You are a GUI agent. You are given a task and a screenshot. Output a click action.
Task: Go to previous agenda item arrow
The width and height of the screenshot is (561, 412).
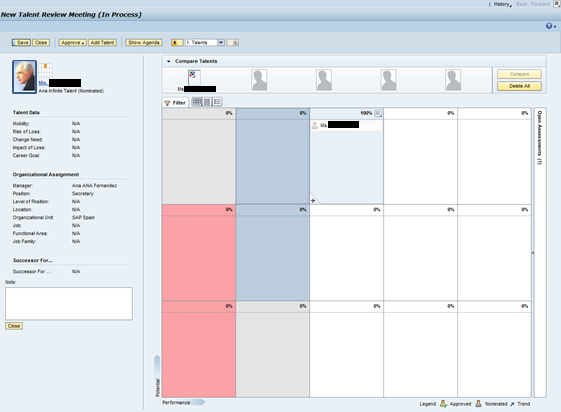click(x=177, y=43)
